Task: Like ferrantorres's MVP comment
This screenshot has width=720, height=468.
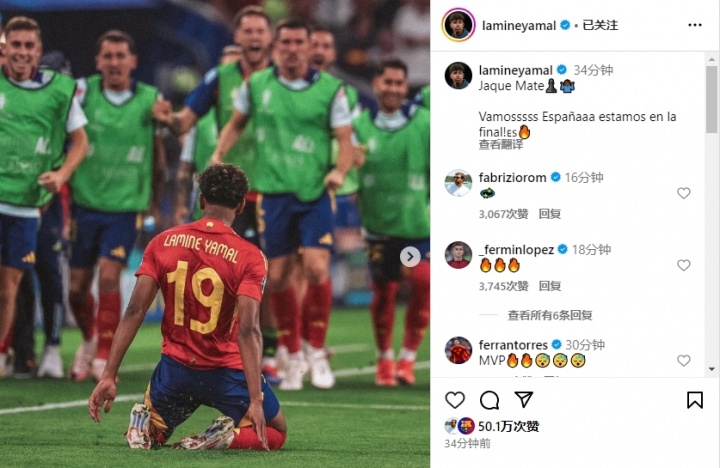Action: point(684,361)
